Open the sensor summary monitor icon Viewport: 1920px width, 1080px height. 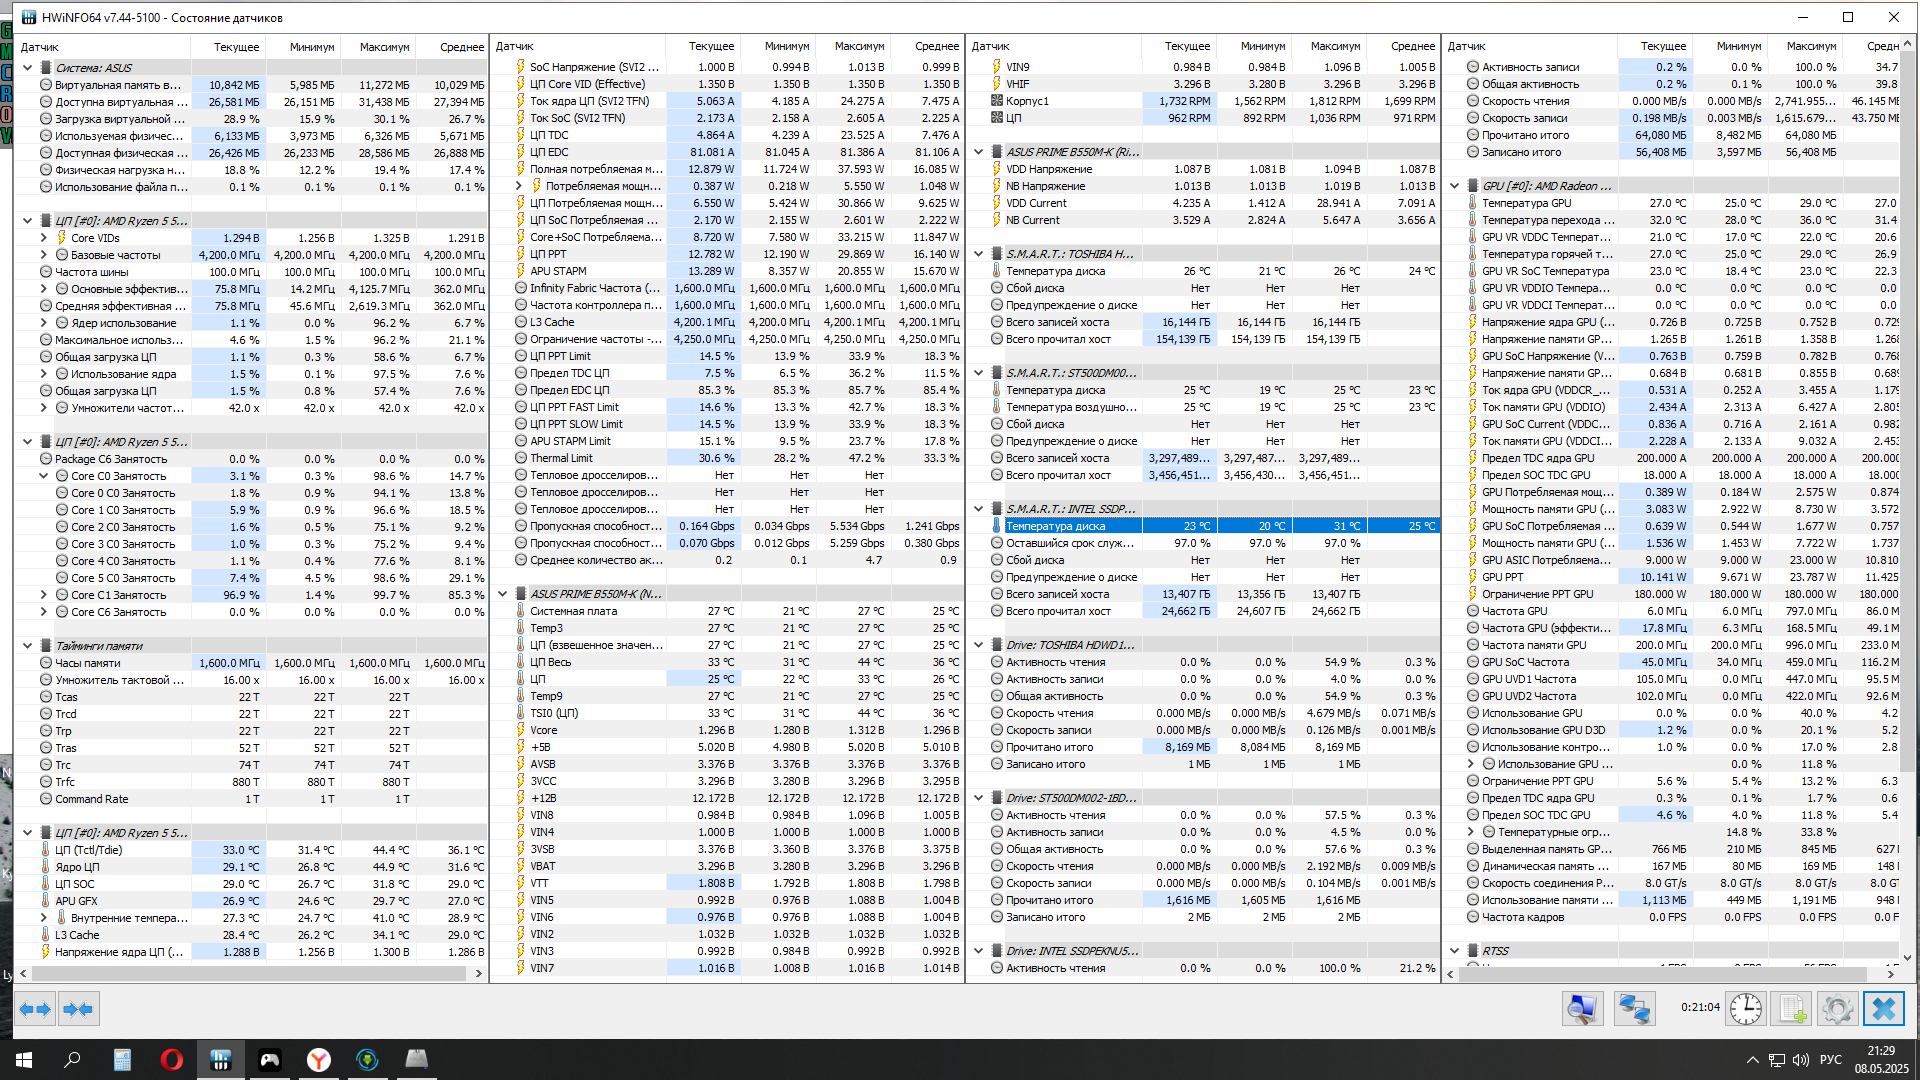click(1582, 1009)
